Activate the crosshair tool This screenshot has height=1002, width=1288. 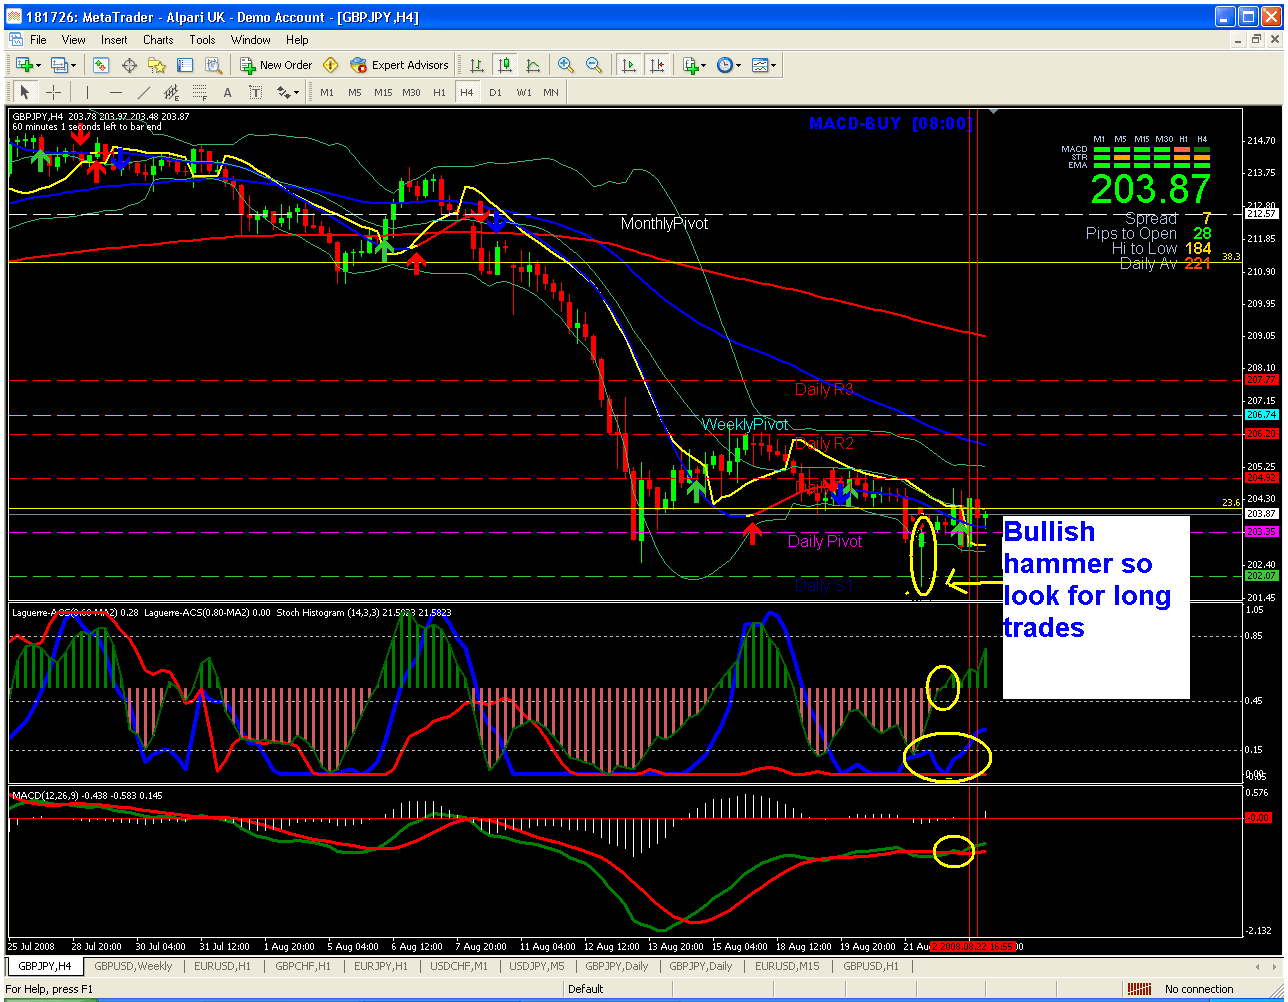(53, 92)
